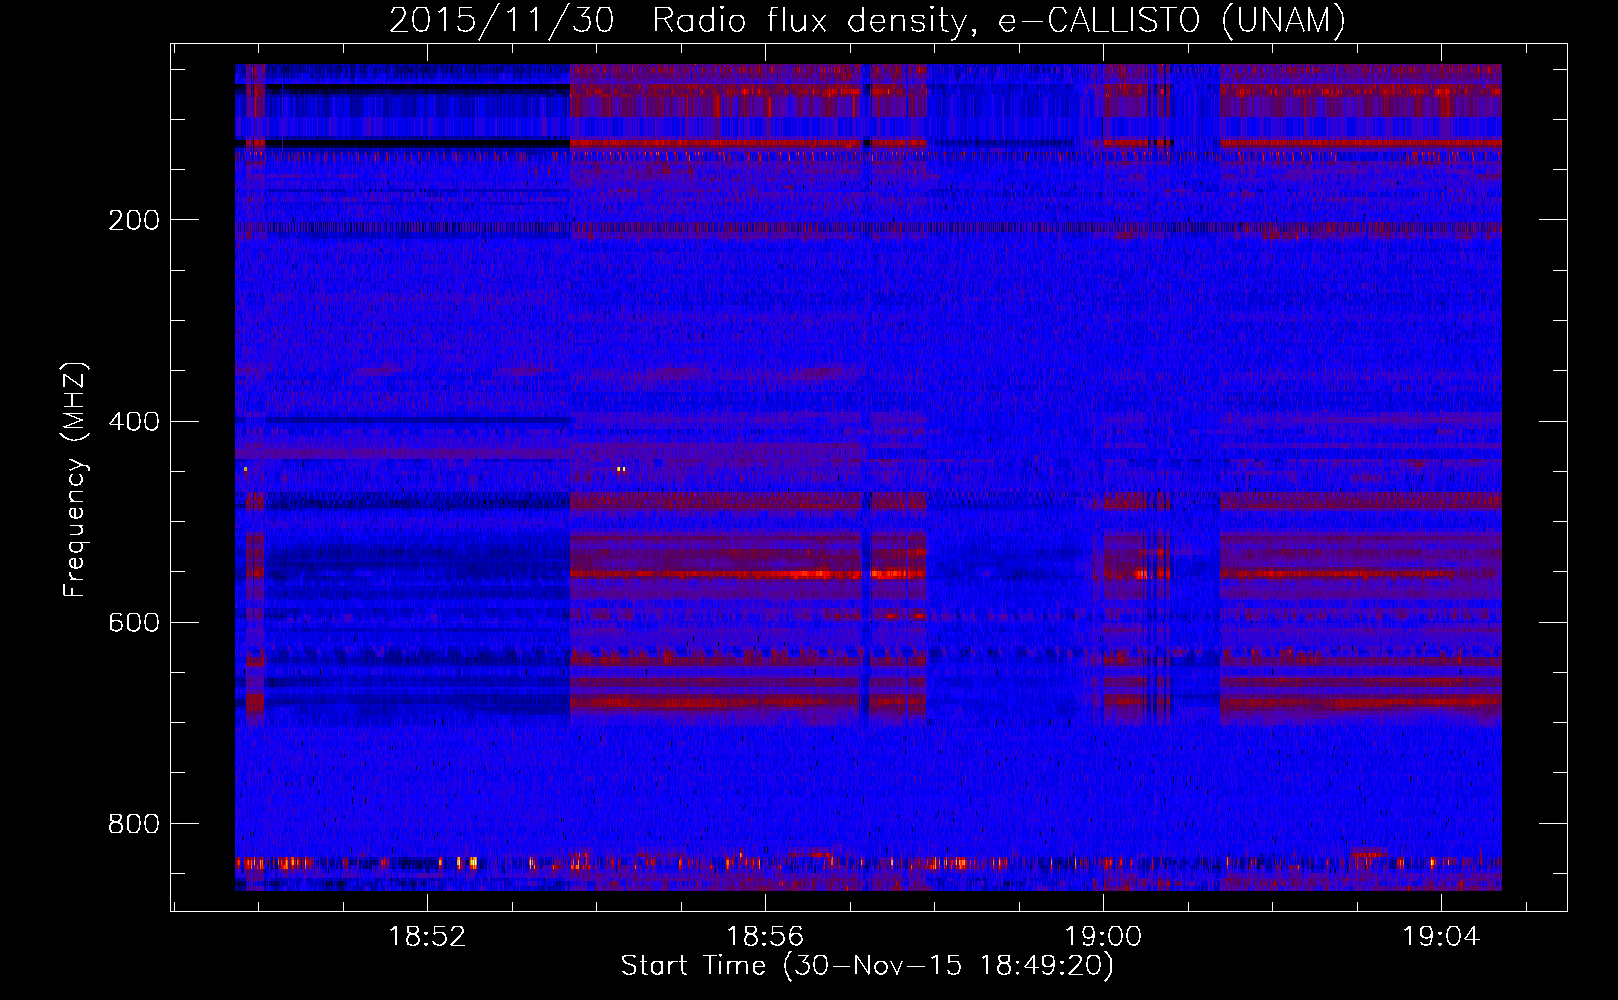Viewport: 1618px width, 1000px height.
Task: Click the 19:00 time tick label
Action: click(x=1103, y=937)
